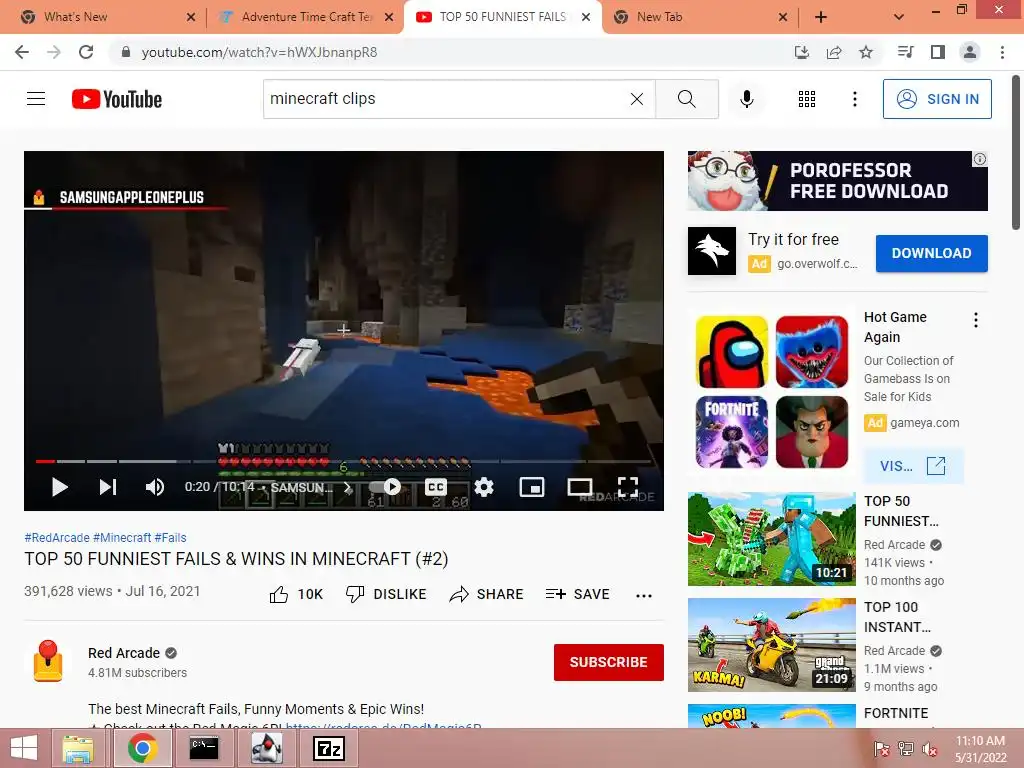This screenshot has width=1024, height=768.
Task: Go to YouTube home via logo
Action: click(x=117, y=99)
